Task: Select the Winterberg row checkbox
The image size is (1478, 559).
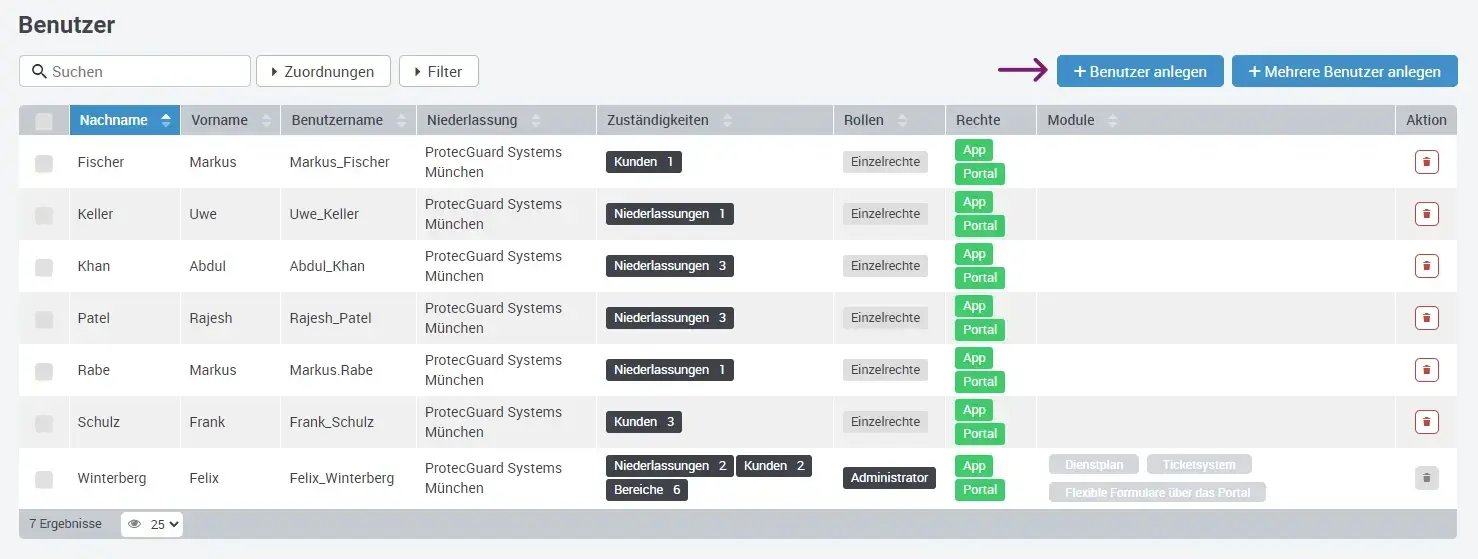Action: pos(44,479)
